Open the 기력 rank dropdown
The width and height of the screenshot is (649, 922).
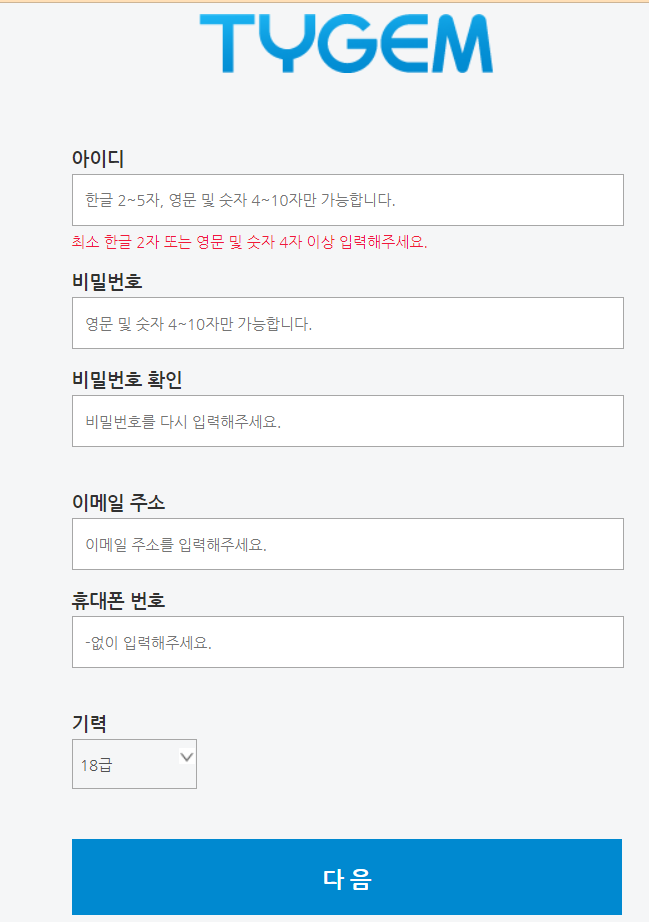pyautogui.click(x=134, y=763)
